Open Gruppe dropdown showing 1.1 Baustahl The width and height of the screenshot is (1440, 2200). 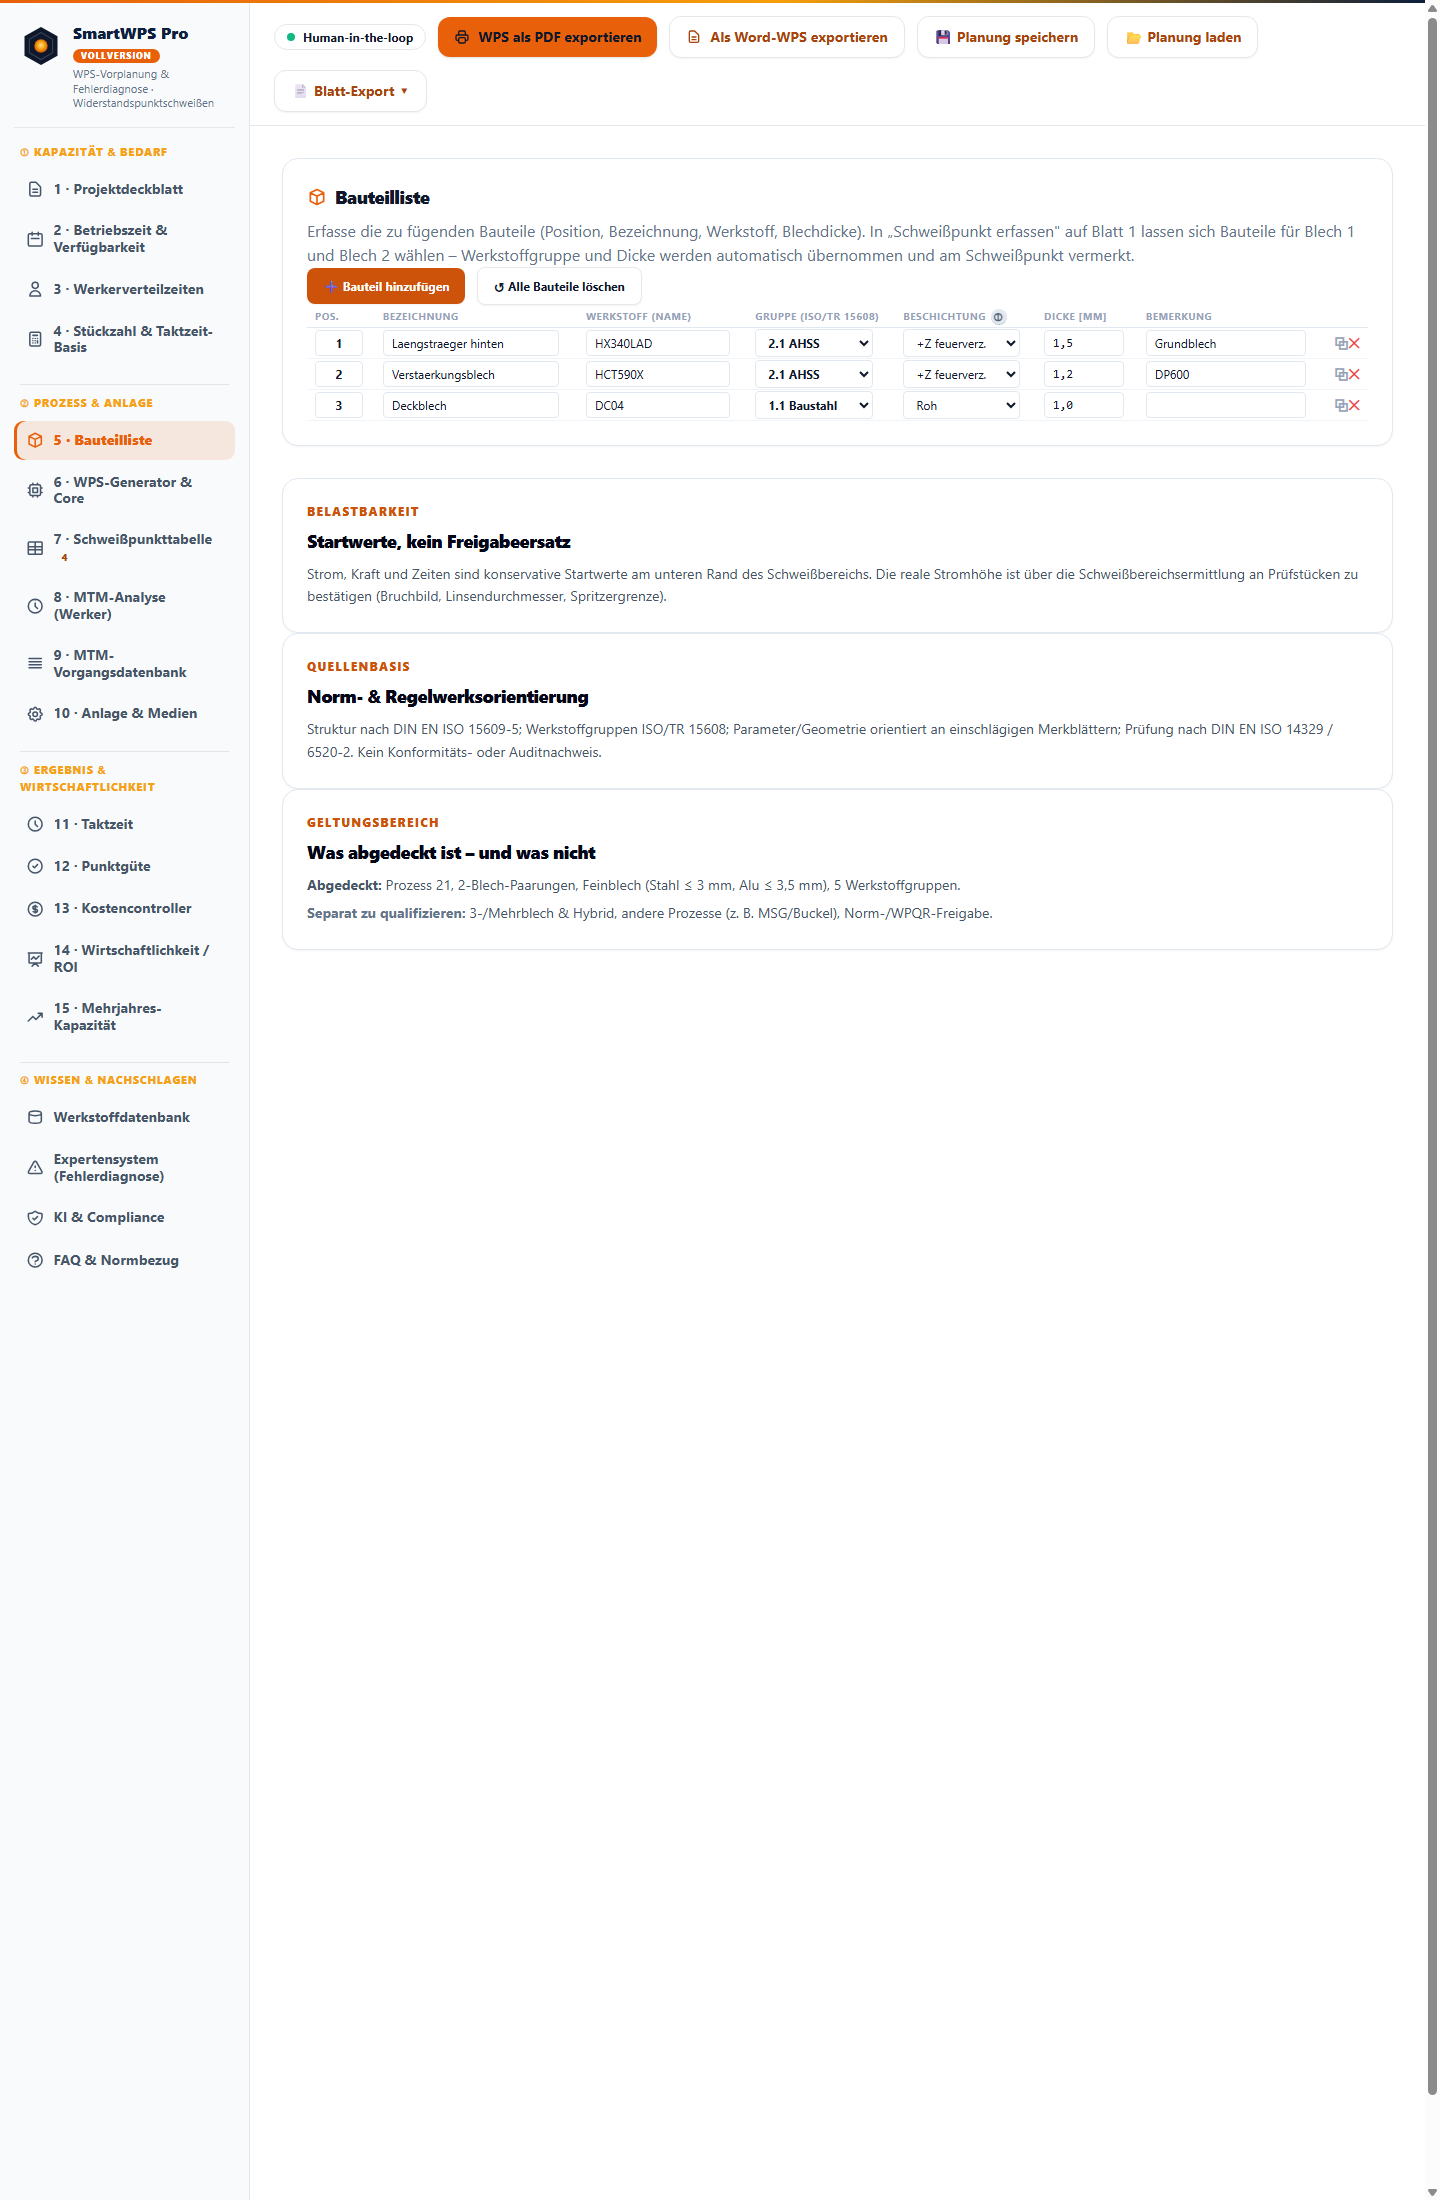(x=814, y=406)
